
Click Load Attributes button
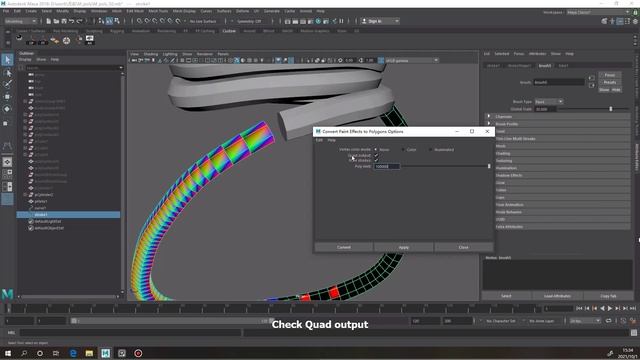tap(558, 296)
